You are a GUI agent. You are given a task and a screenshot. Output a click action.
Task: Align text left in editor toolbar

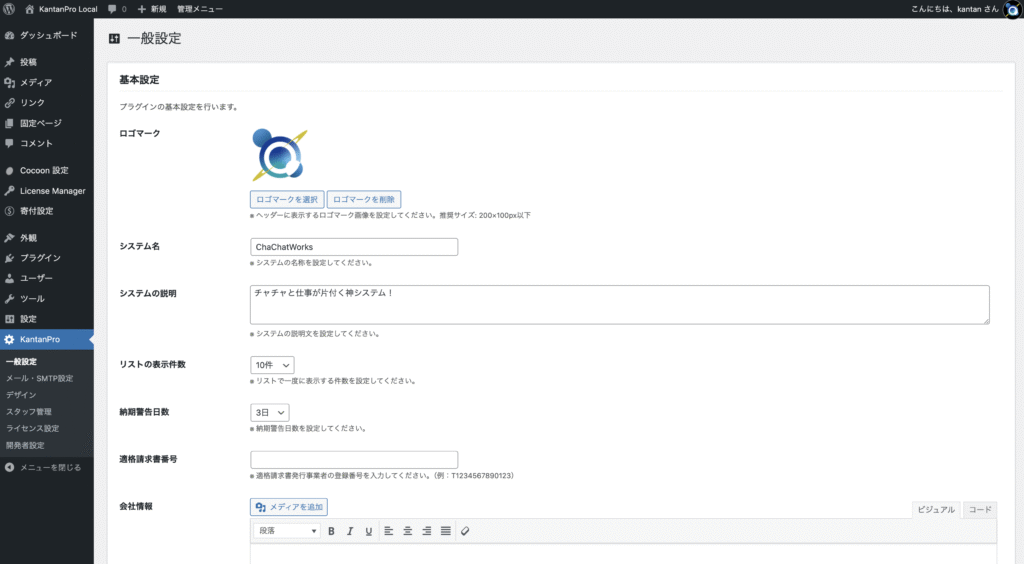(389, 531)
